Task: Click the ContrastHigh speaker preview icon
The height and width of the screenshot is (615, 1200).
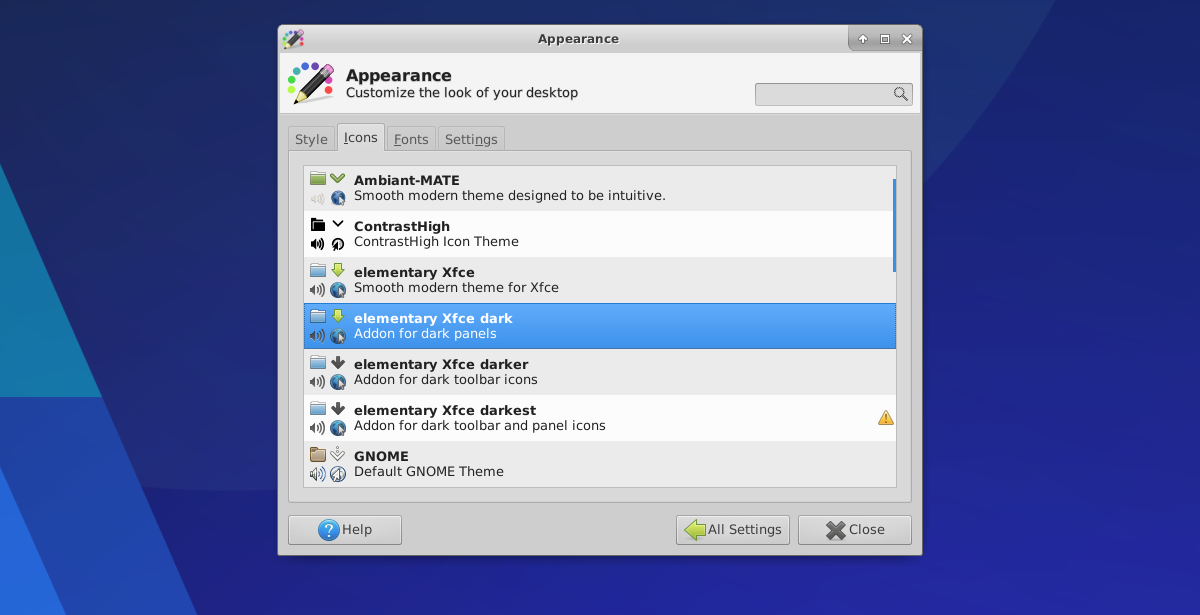Action: pyautogui.click(x=318, y=244)
